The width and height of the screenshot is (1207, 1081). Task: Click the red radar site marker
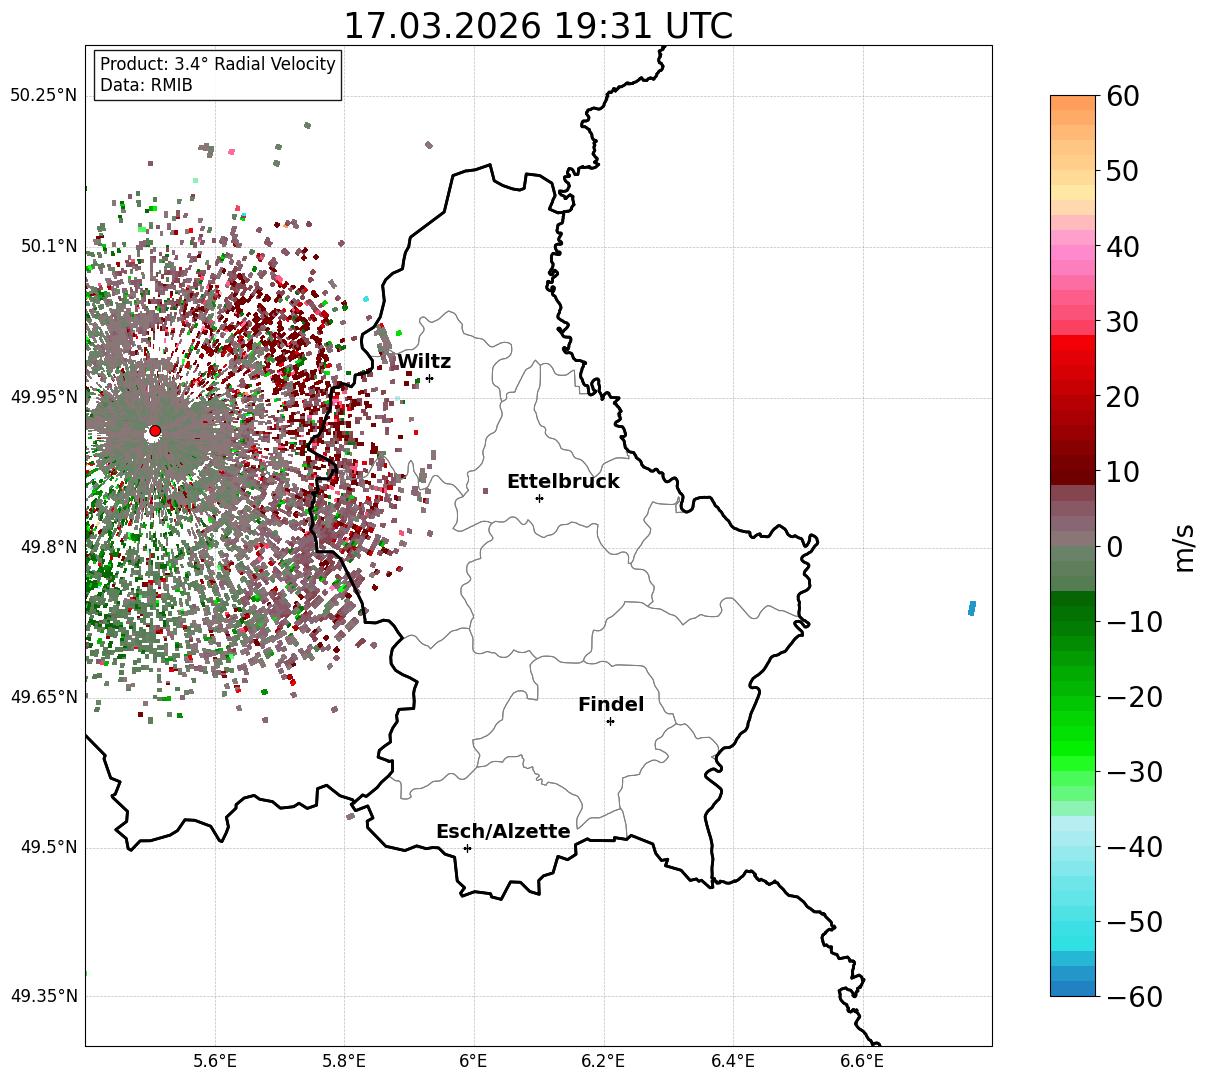tap(155, 431)
